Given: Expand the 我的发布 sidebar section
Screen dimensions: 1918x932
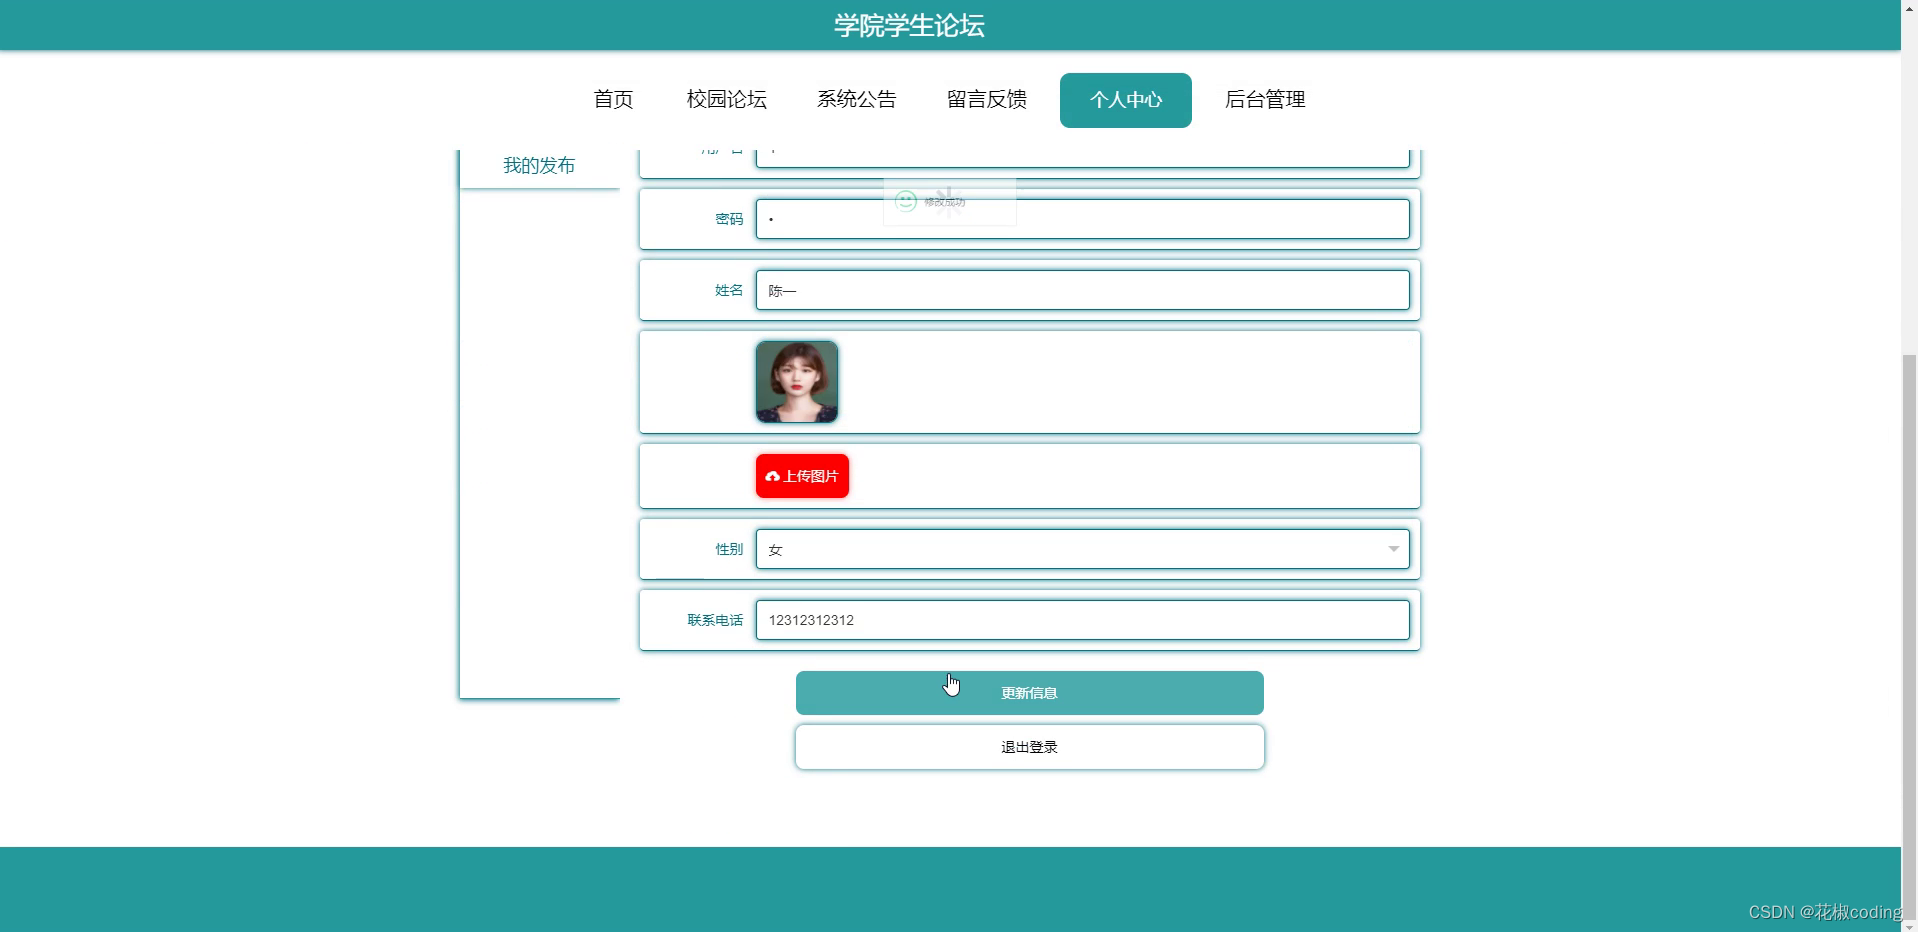Looking at the screenshot, I should (x=539, y=165).
